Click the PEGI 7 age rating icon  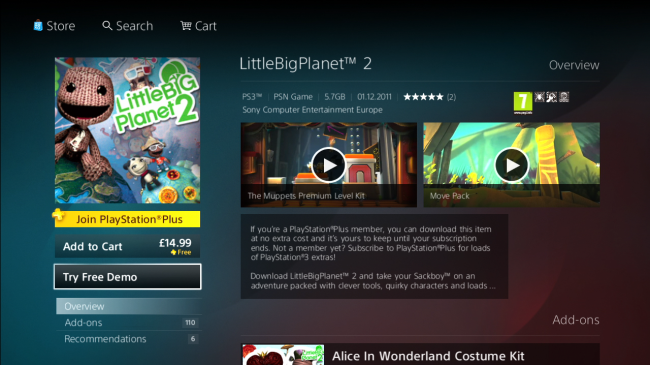(x=523, y=102)
